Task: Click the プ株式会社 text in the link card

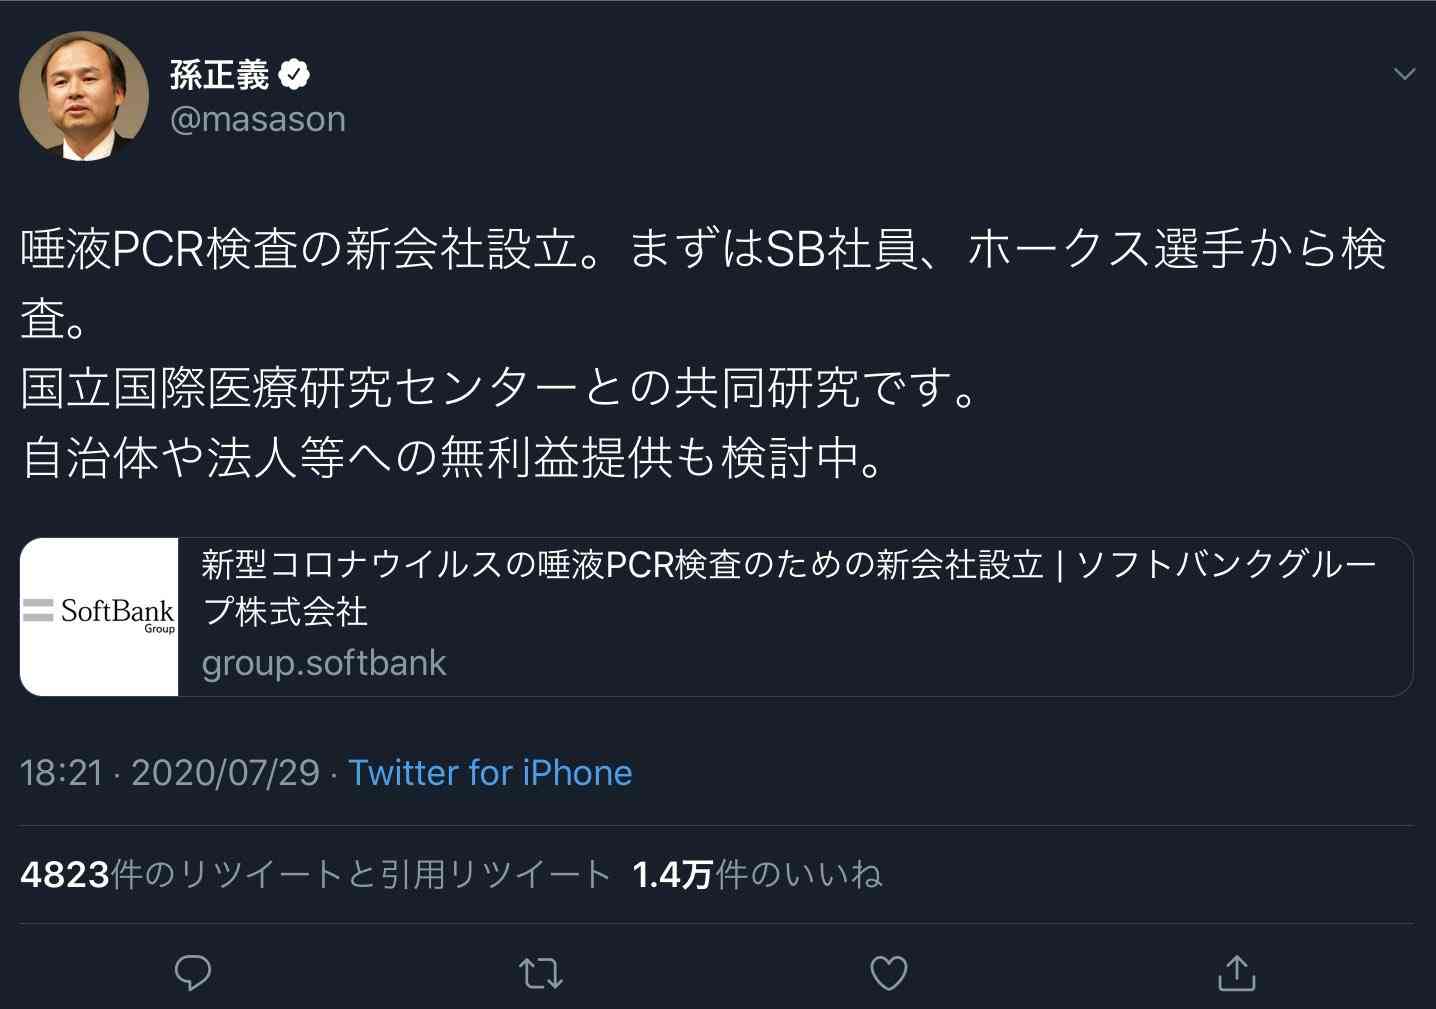Action: pyautogui.click(x=285, y=611)
